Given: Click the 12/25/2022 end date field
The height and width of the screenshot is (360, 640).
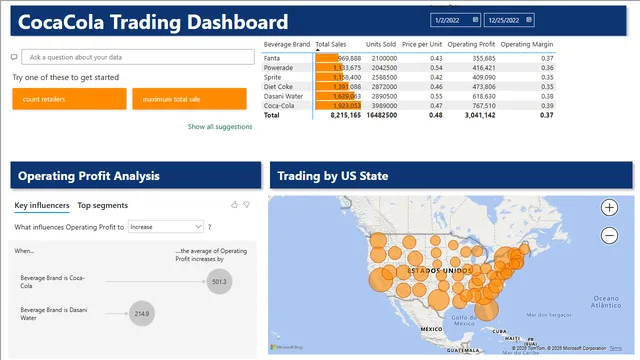Looking at the screenshot, I should (509, 20).
